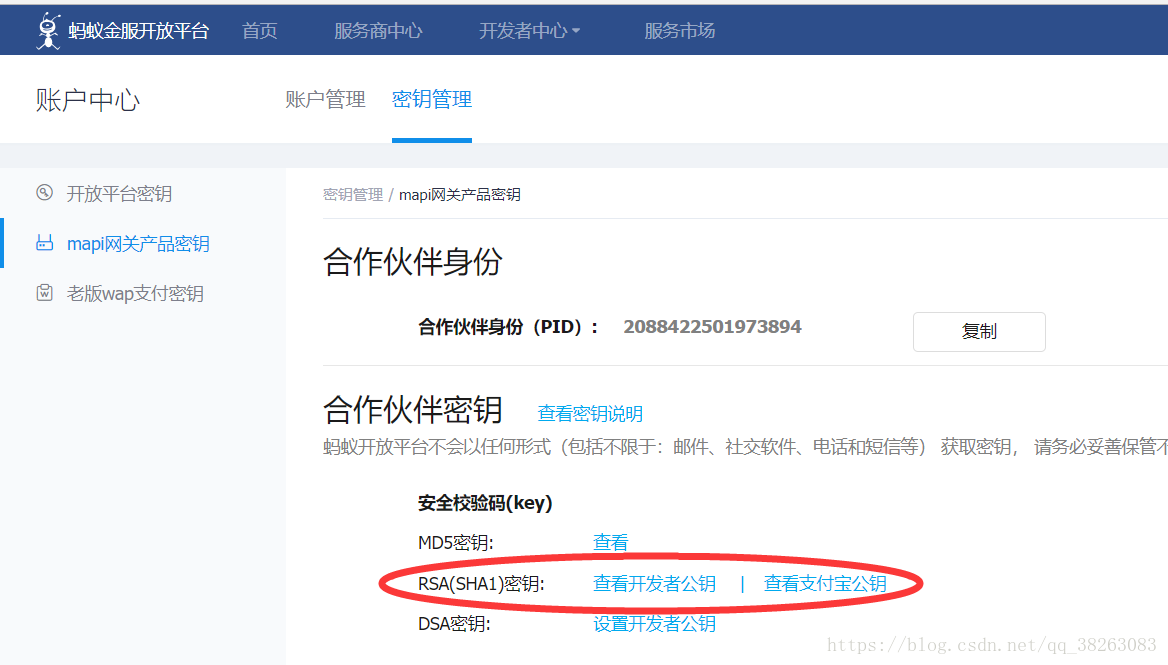Open the 查看密钥说明 link
Screen dimensions: 1168x665
click(590, 413)
